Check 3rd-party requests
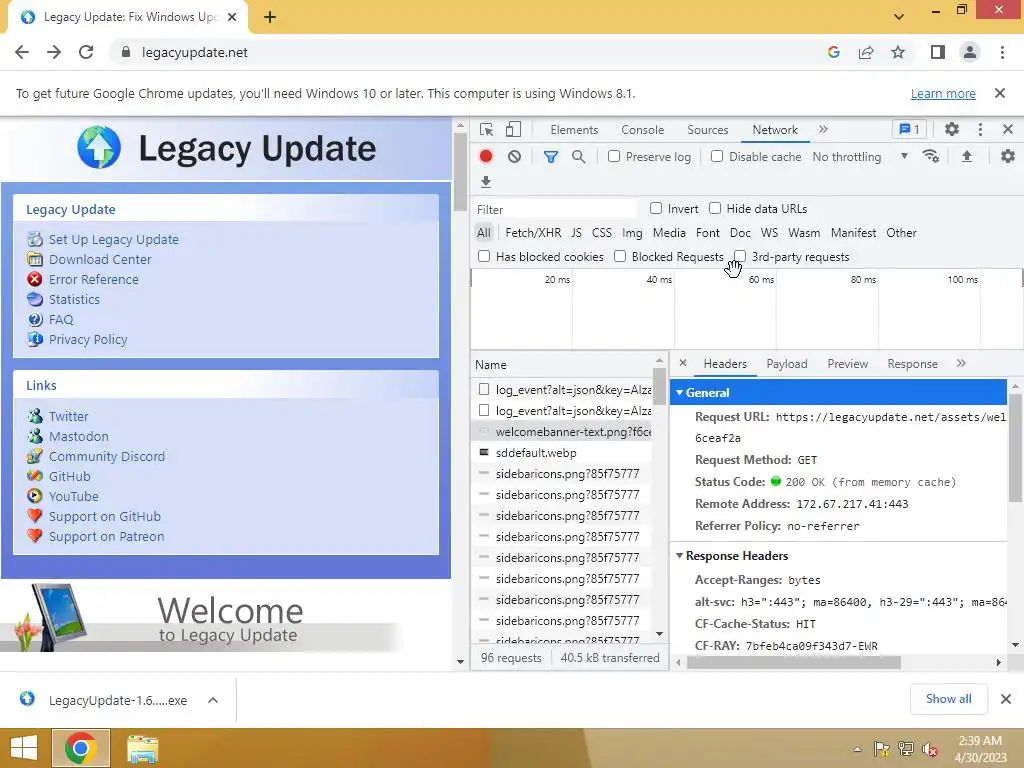The image size is (1024, 768). [x=740, y=255]
